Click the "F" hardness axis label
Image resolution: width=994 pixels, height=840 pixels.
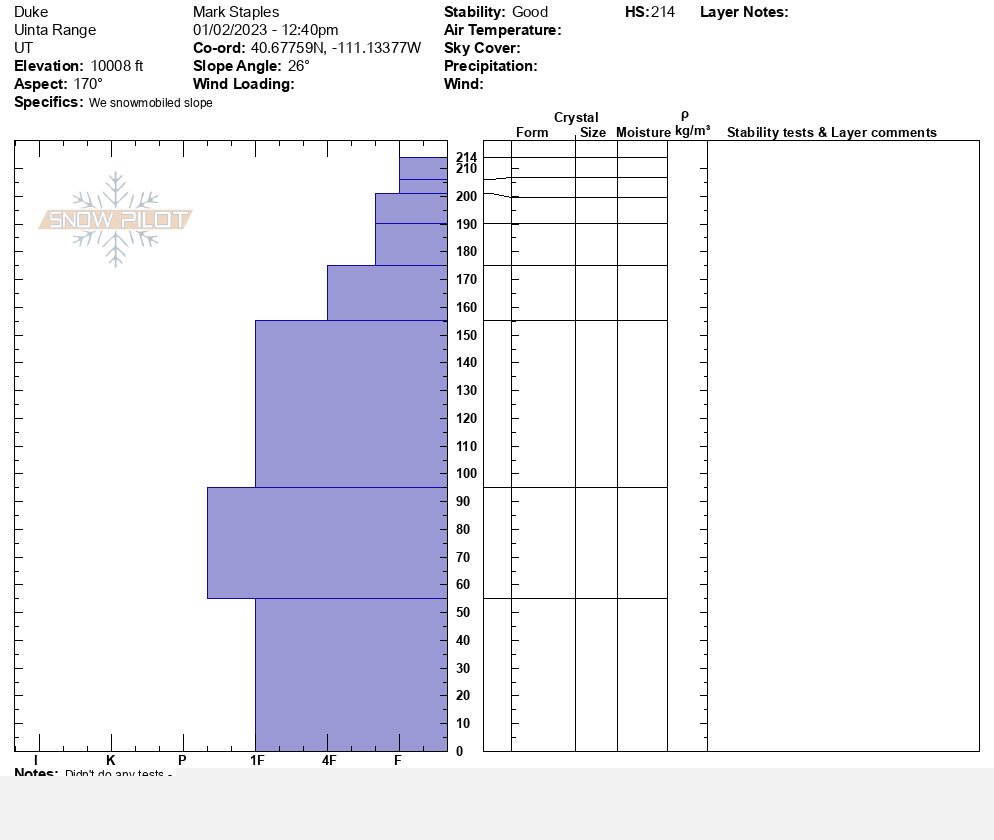pyautogui.click(x=398, y=760)
